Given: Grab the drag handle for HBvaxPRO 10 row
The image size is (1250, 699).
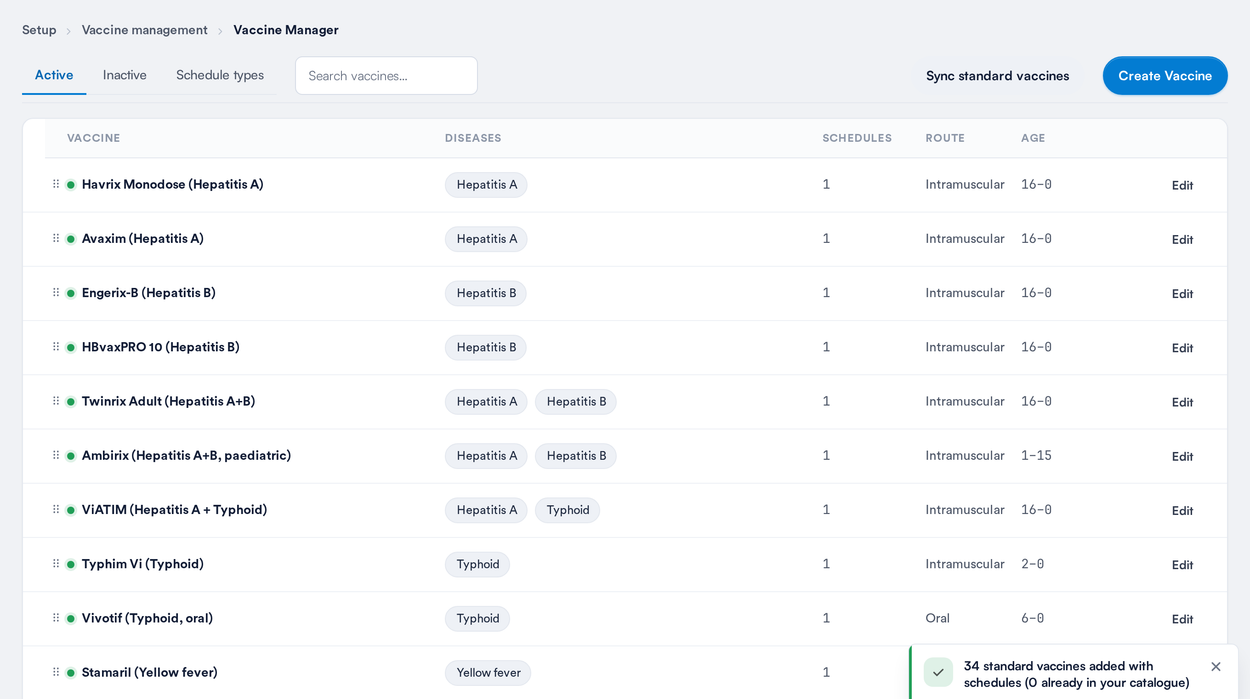Looking at the screenshot, I should coord(56,346).
